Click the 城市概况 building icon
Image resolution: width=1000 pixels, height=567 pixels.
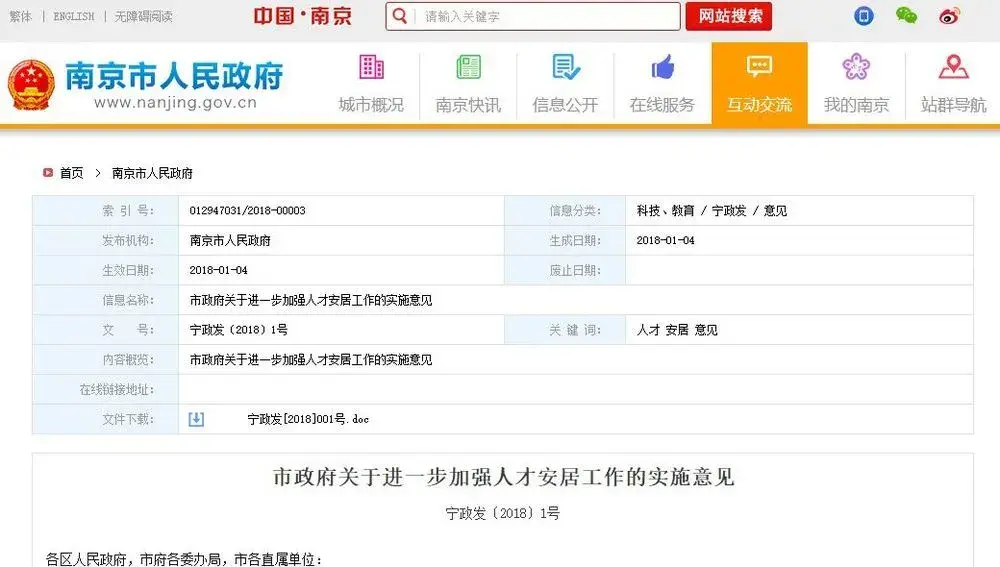(x=371, y=67)
